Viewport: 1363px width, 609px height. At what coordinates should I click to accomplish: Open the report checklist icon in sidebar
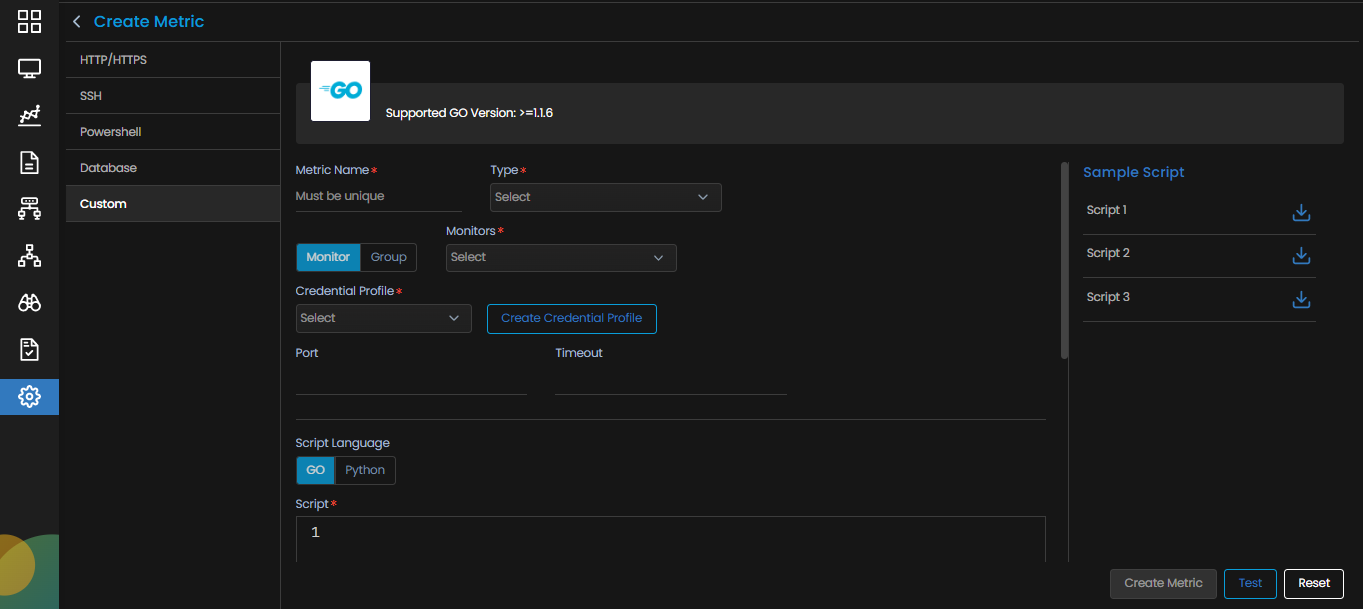29,350
